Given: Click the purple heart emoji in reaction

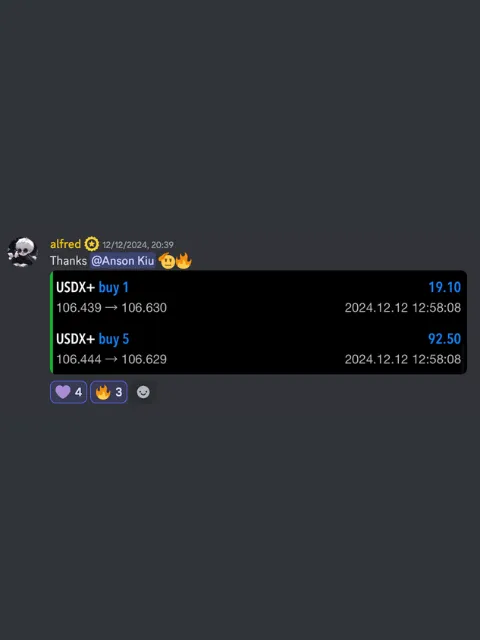Looking at the screenshot, I should click(63, 392).
